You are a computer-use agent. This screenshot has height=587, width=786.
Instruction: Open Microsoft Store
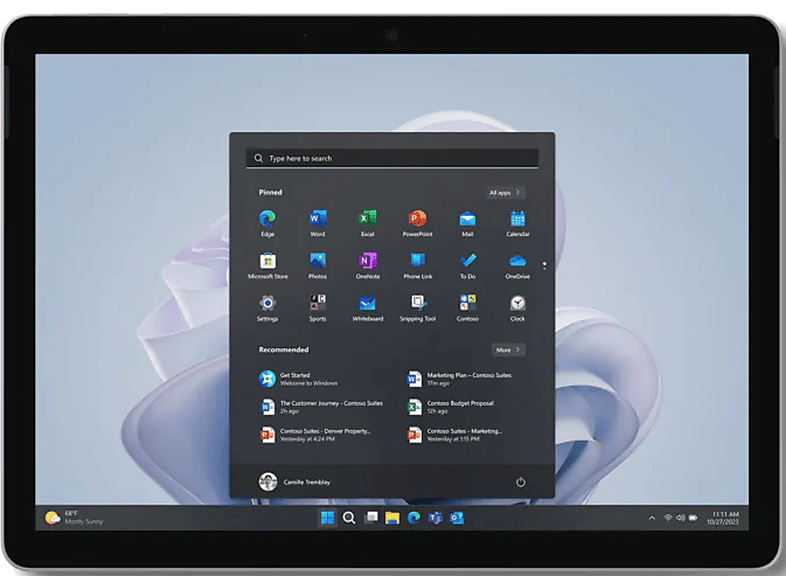tap(268, 266)
